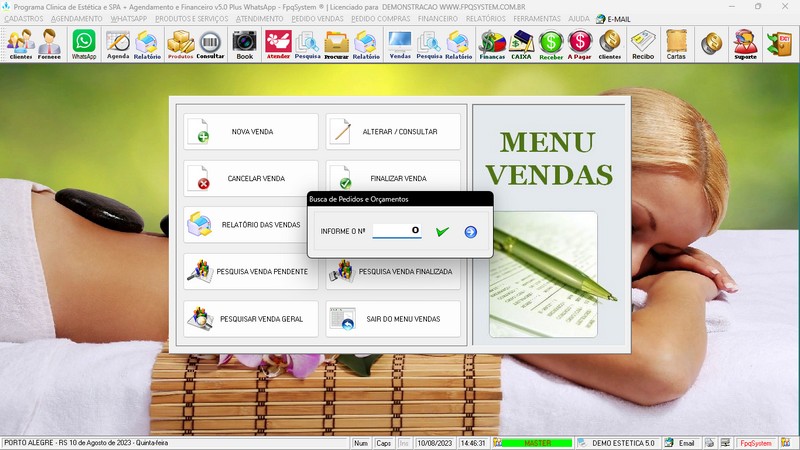Click the SAIR DO MENU VENDAS button
Screen dimensions: 800x450
point(393,319)
